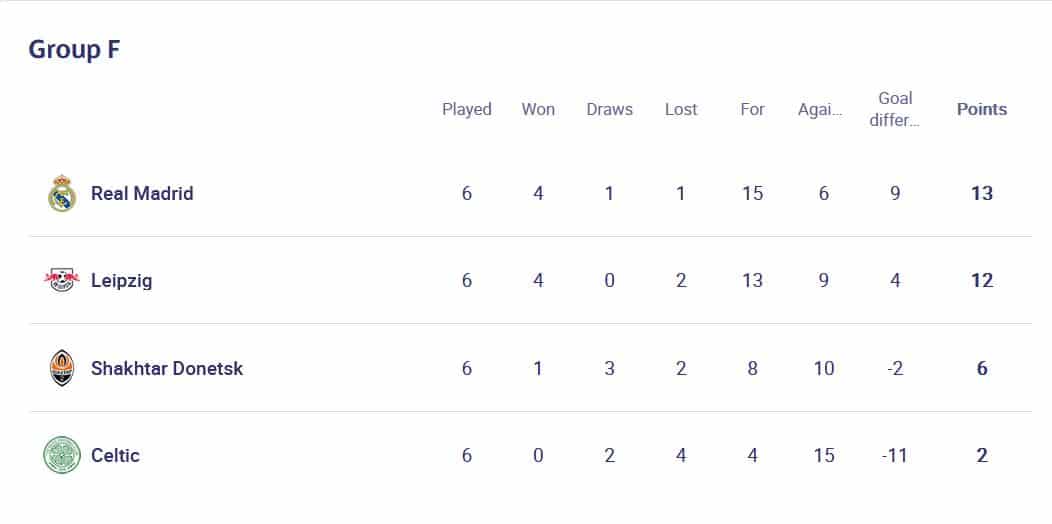Open the Real Madrid team link
Screen dimensions: 1052x524
click(142, 193)
